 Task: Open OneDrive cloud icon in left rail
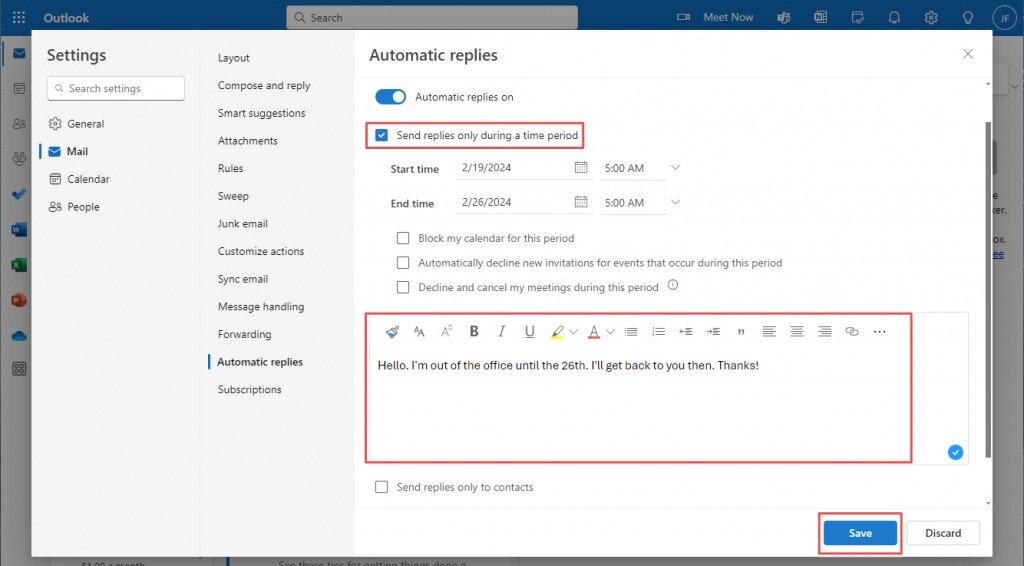19,336
